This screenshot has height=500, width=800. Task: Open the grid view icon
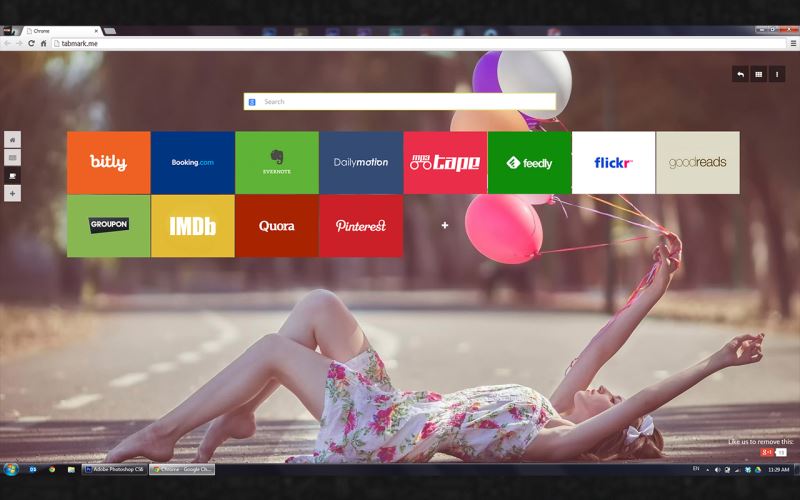759,74
